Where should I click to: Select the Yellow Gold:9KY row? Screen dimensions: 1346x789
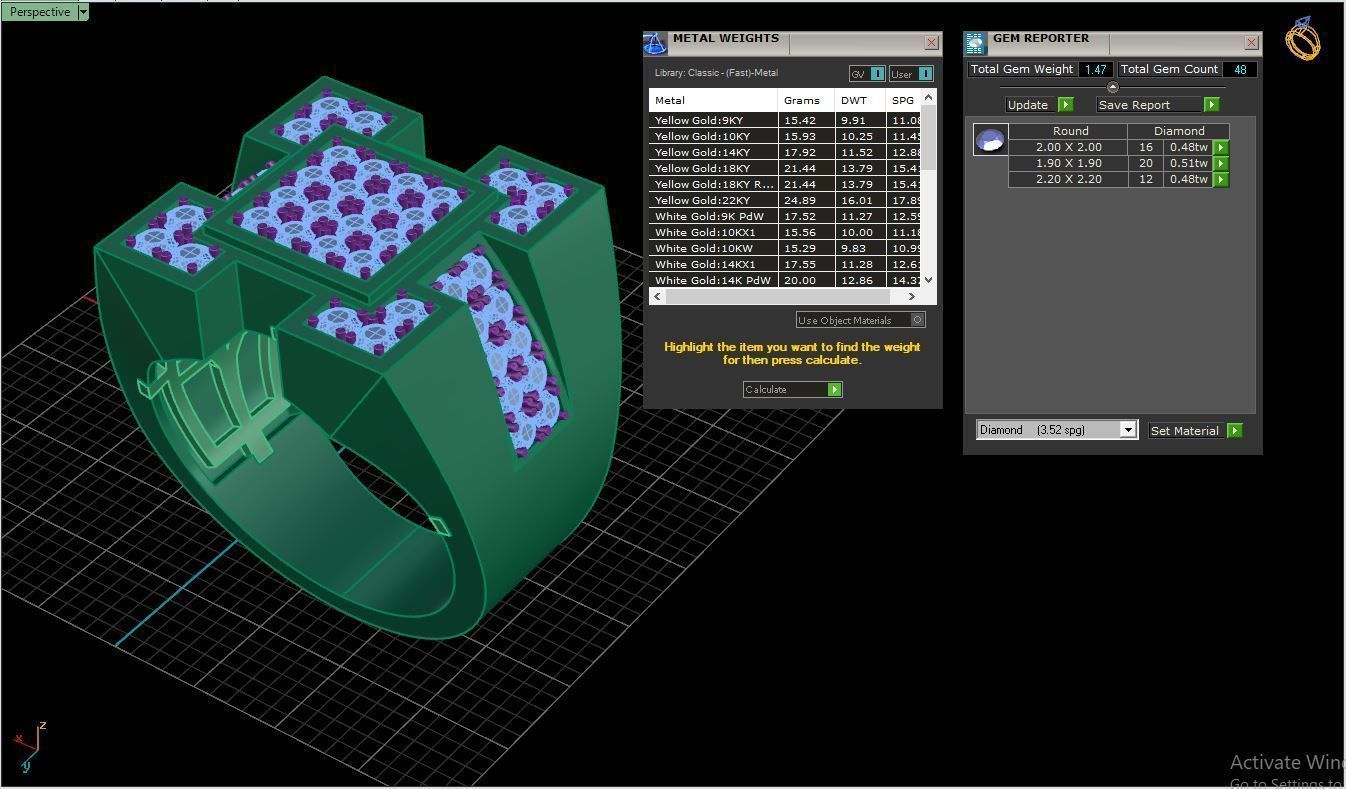pyautogui.click(x=785, y=120)
